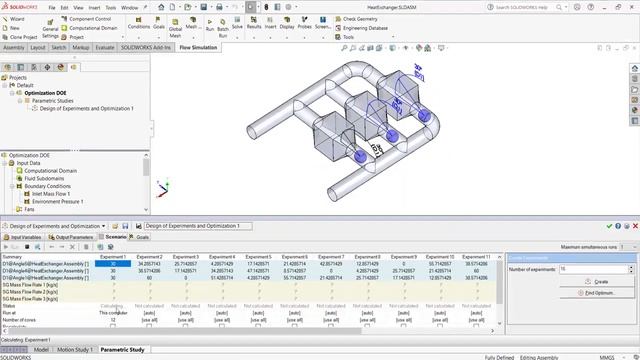The image size is (640, 360).
Task: Click the Model bottom tab
Action: [41, 350]
